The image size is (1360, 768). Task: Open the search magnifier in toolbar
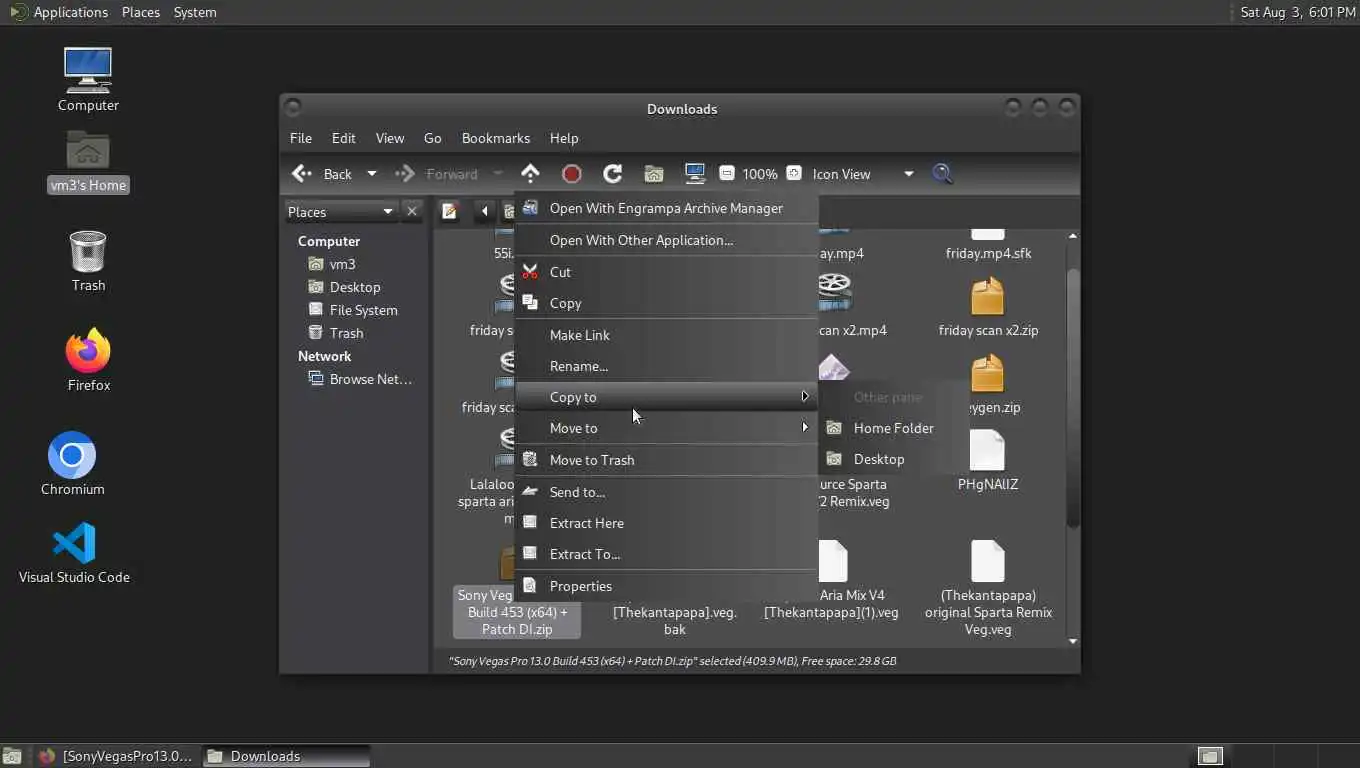pos(942,174)
